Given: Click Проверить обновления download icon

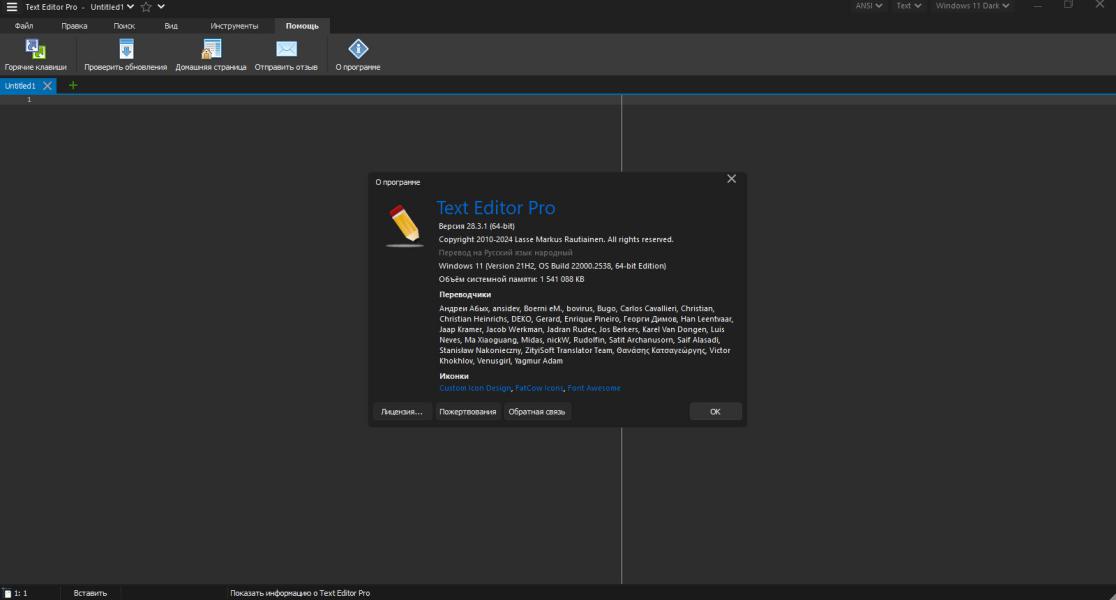Looking at the screenshot, I should pyautogui.click(x=126, y=48).
